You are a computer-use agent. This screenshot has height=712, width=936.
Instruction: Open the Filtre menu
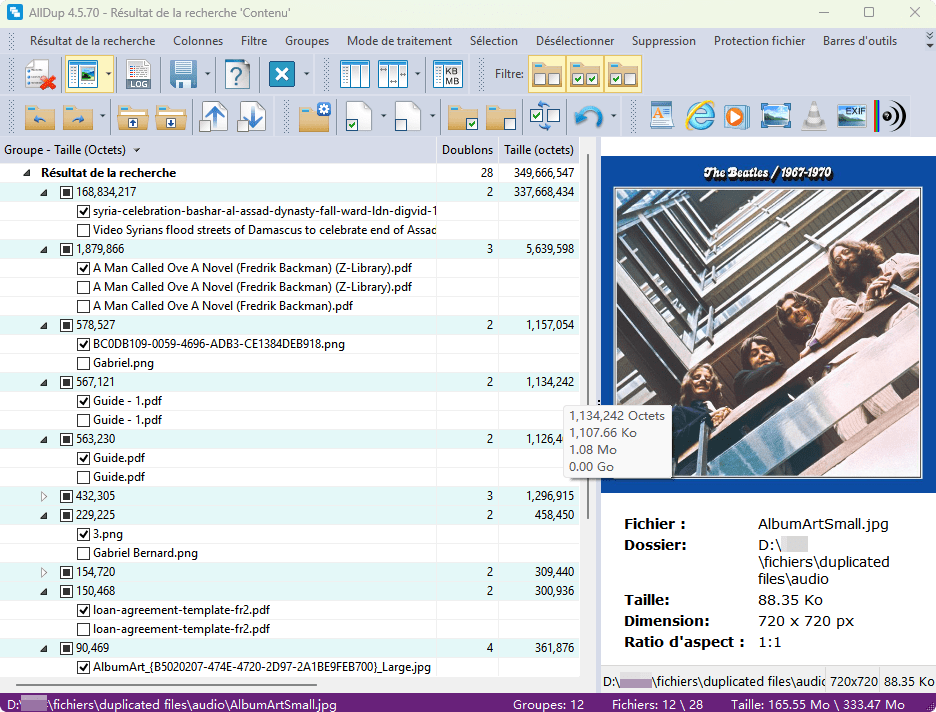(254, 41)
